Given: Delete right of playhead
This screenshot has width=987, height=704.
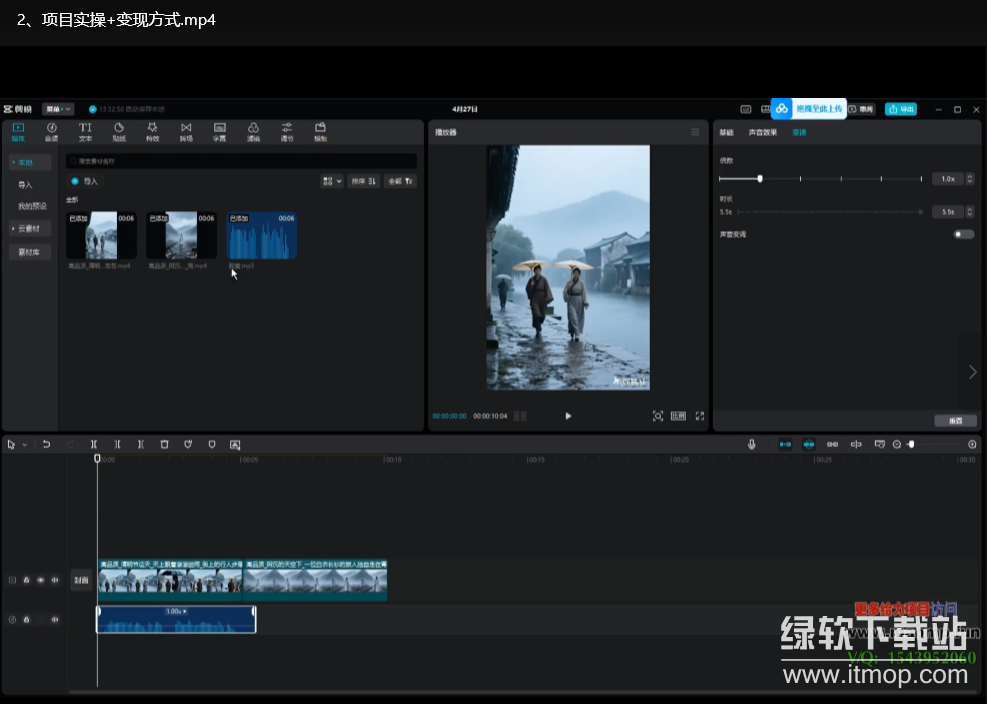Looking at the screenshot, I should [x=141, y=445].
